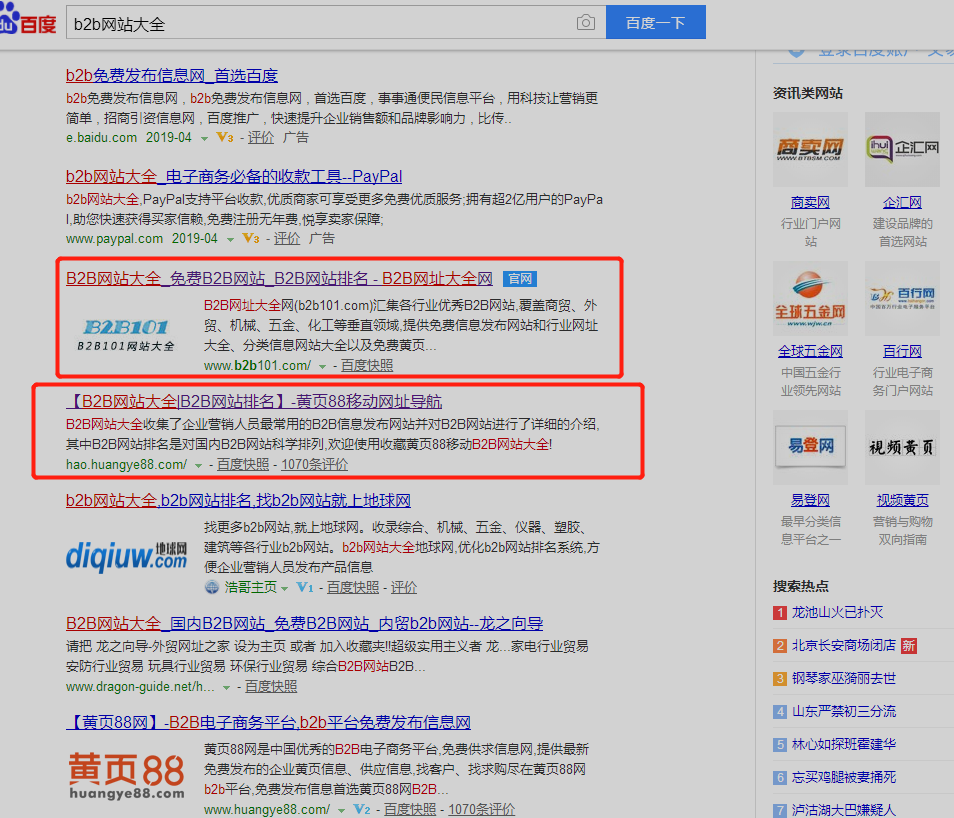
Task: Open 找b2b网站就上地球网 result title
Action: [x=238, y=500]
